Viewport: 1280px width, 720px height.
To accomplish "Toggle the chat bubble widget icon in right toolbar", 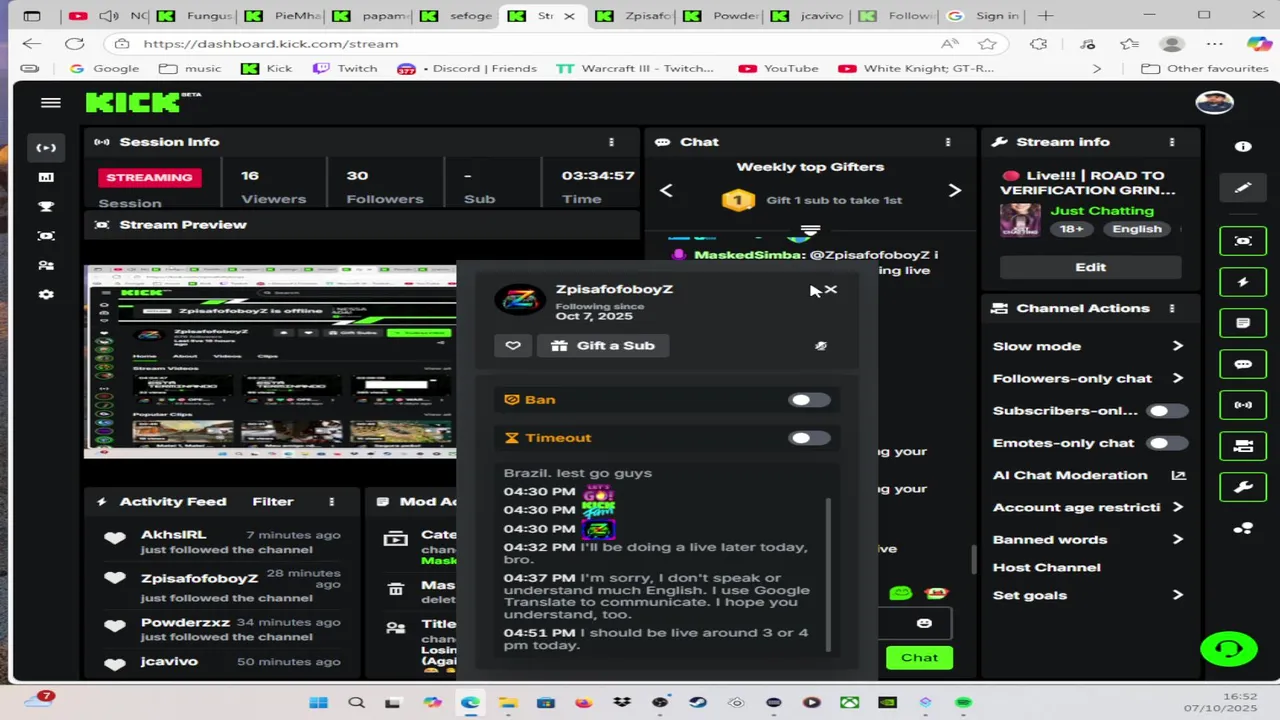I will coord(1243,364).
